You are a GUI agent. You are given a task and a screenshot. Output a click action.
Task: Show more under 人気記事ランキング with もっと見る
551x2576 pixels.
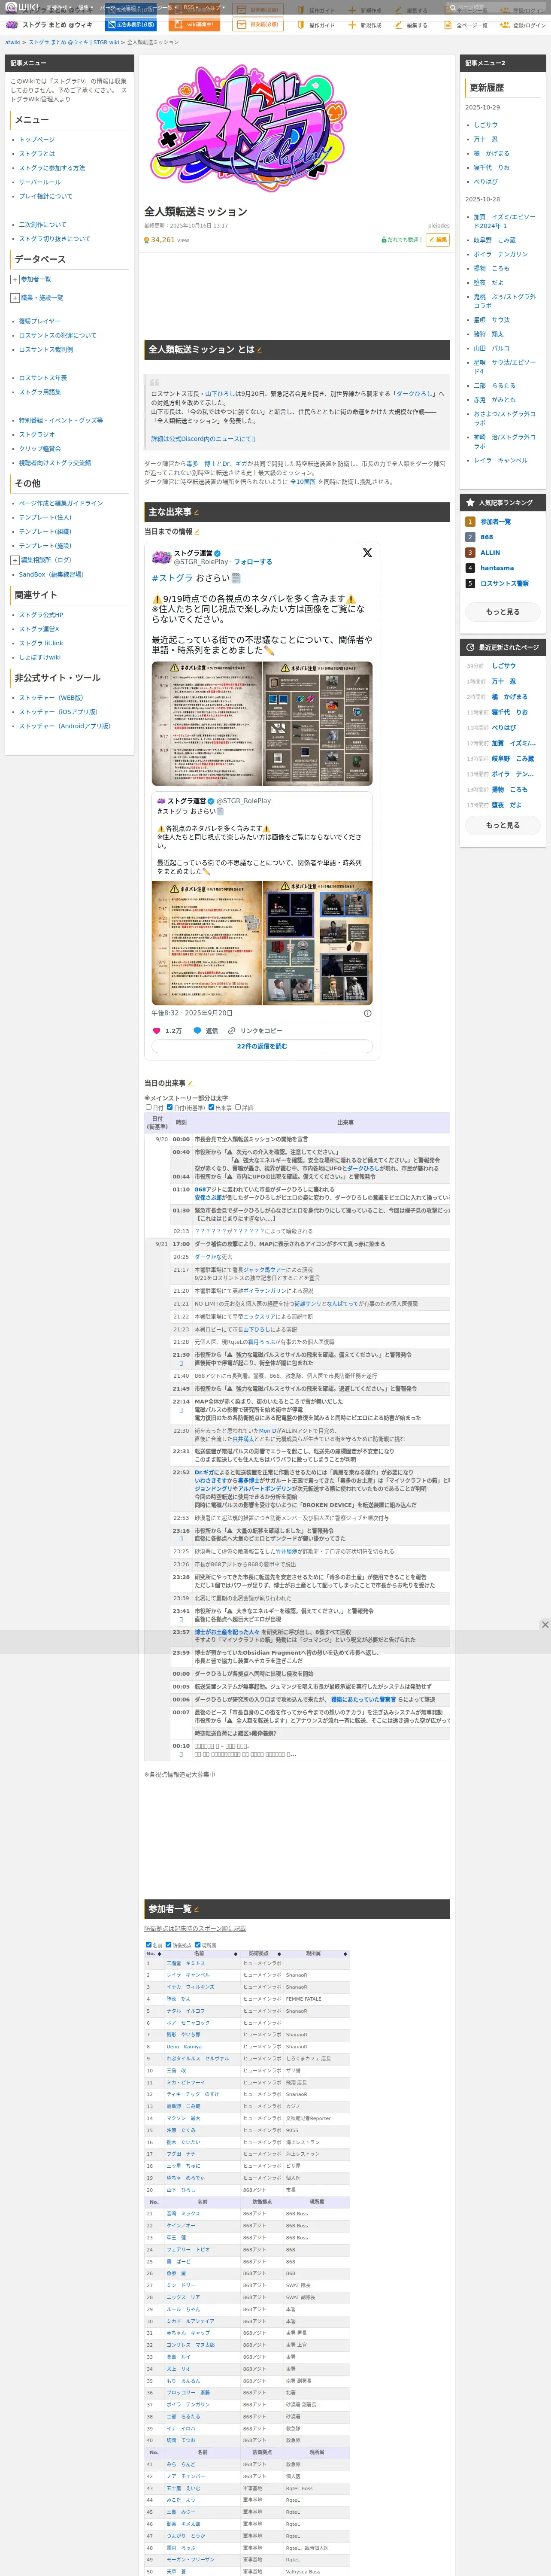point(502,611)
